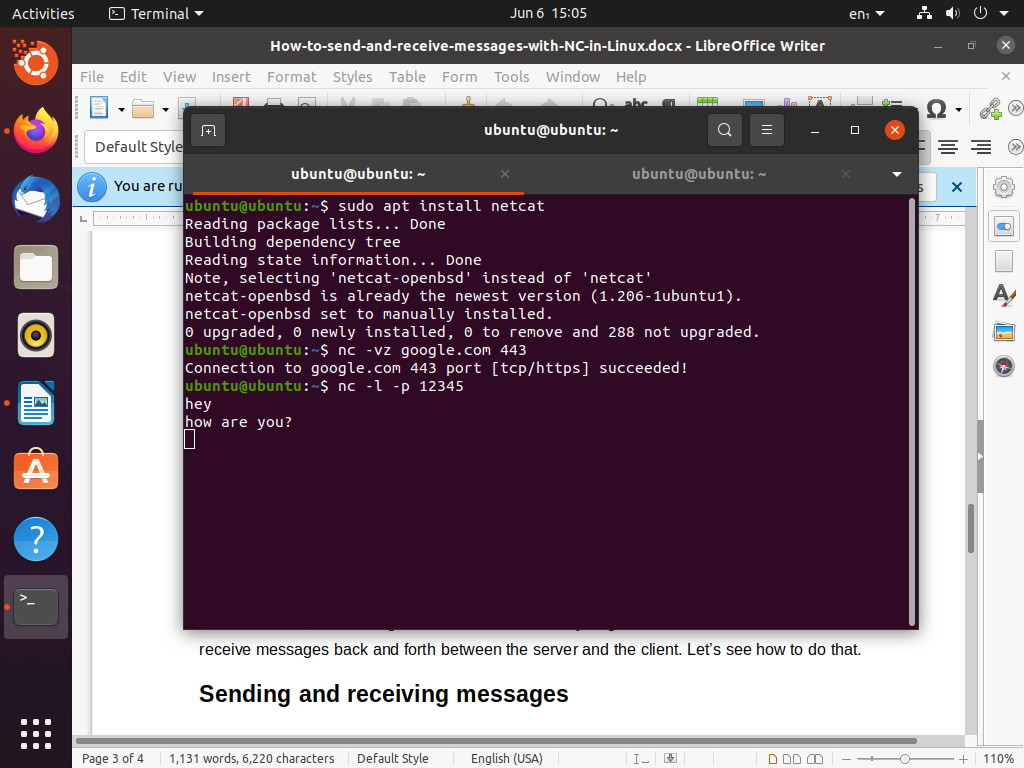
Task: Open the Navigator sidebar deck
Action: pos(1004,366)
